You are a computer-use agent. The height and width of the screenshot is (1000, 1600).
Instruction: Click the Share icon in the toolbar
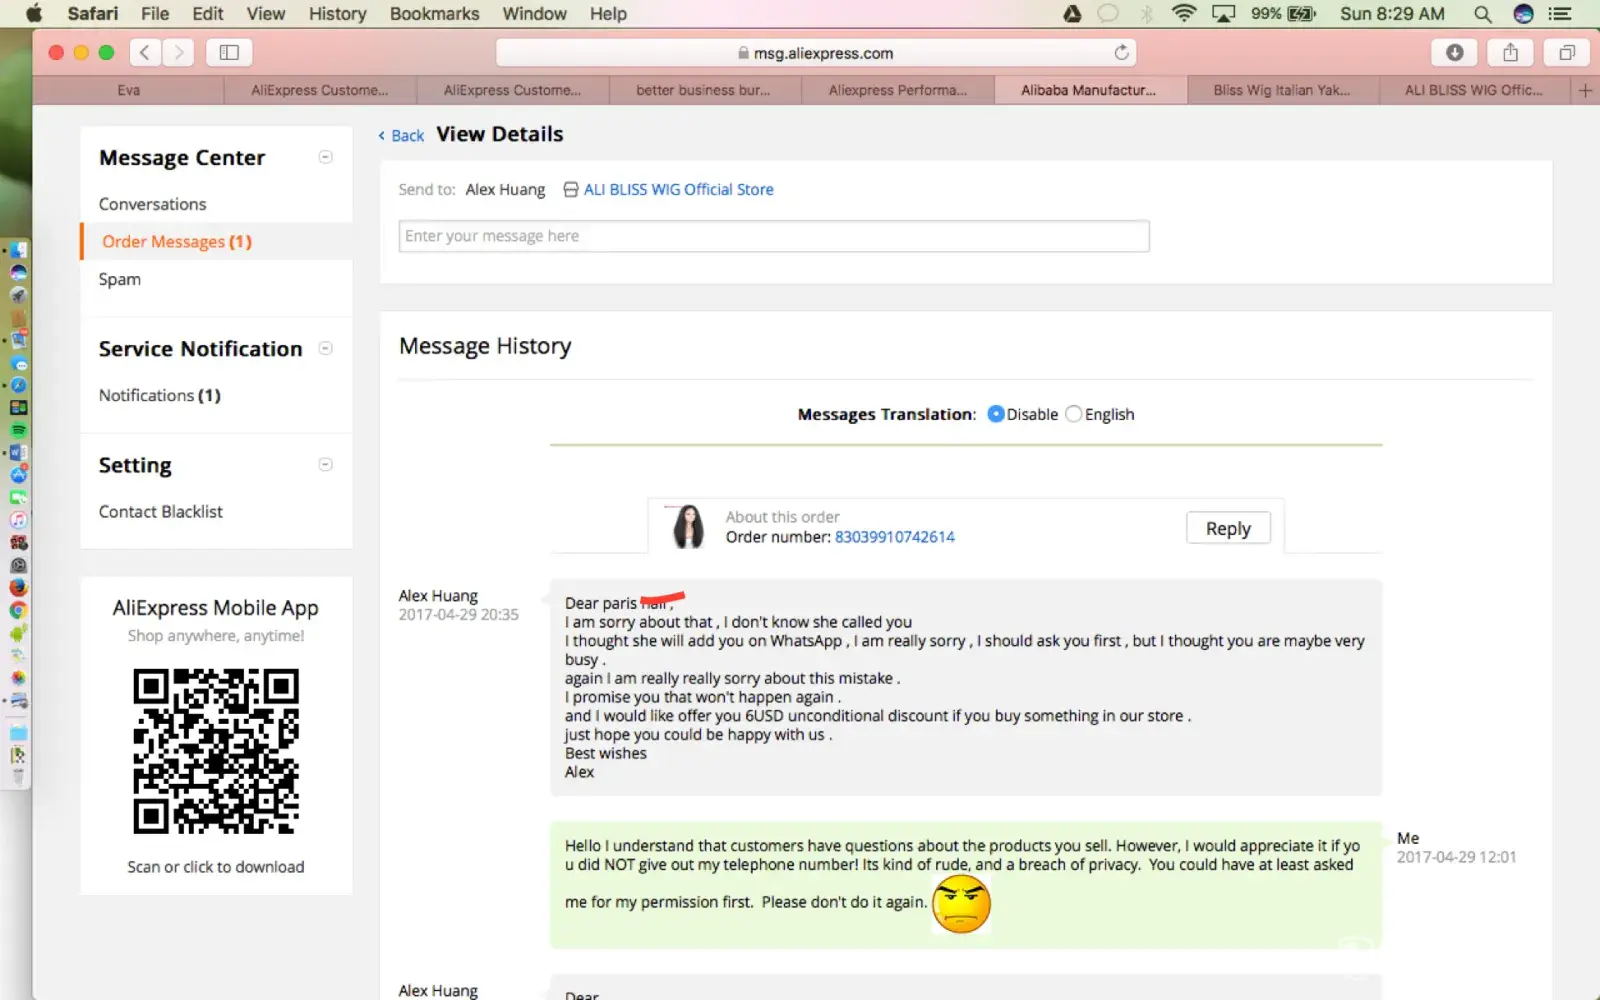tap(1510, 53)
